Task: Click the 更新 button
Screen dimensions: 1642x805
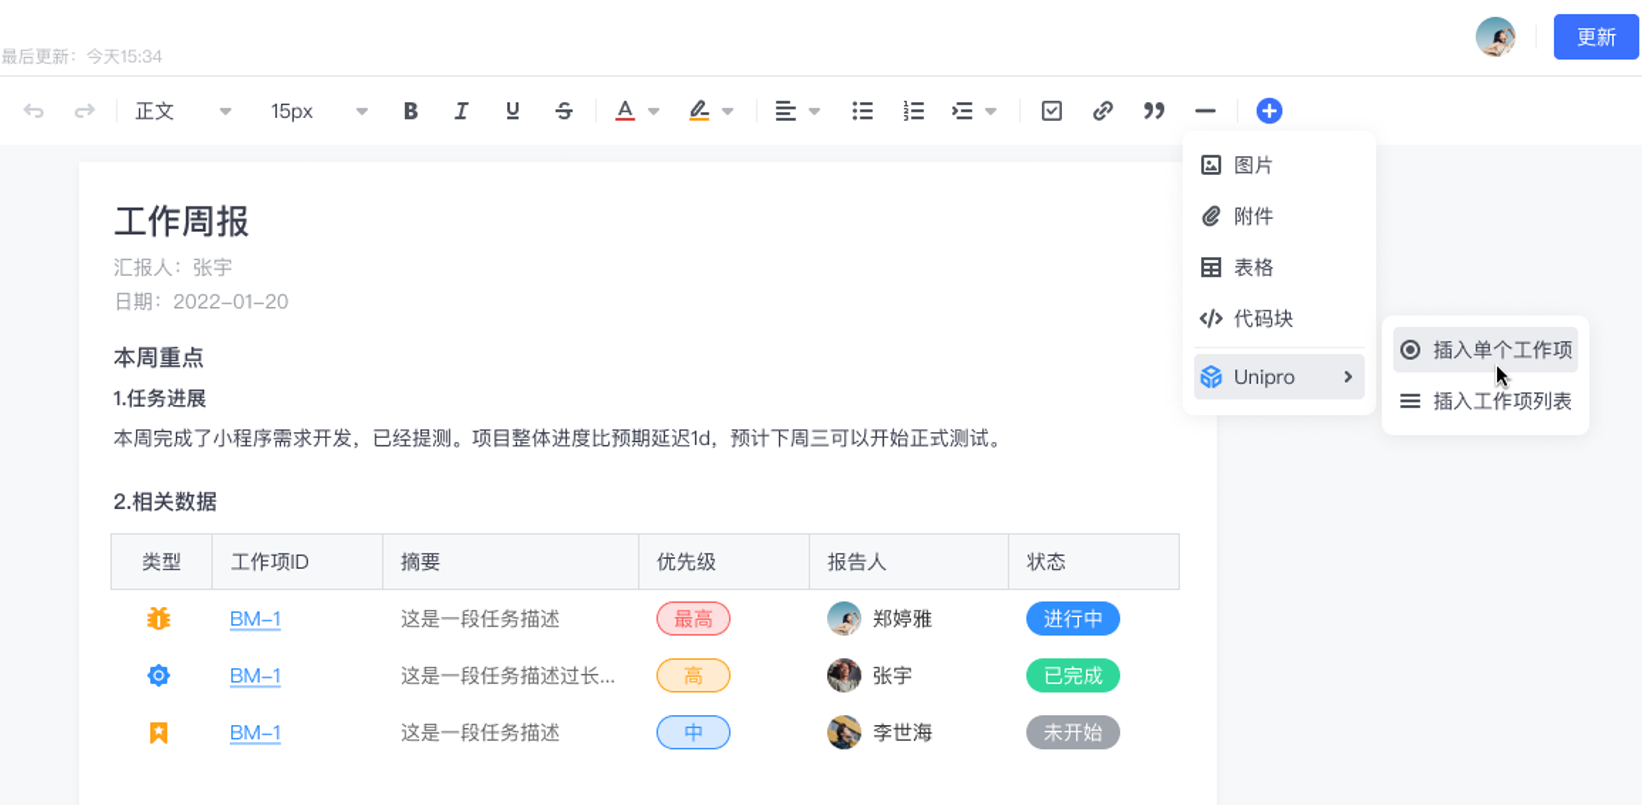Action: click(x=1595, y=37)
